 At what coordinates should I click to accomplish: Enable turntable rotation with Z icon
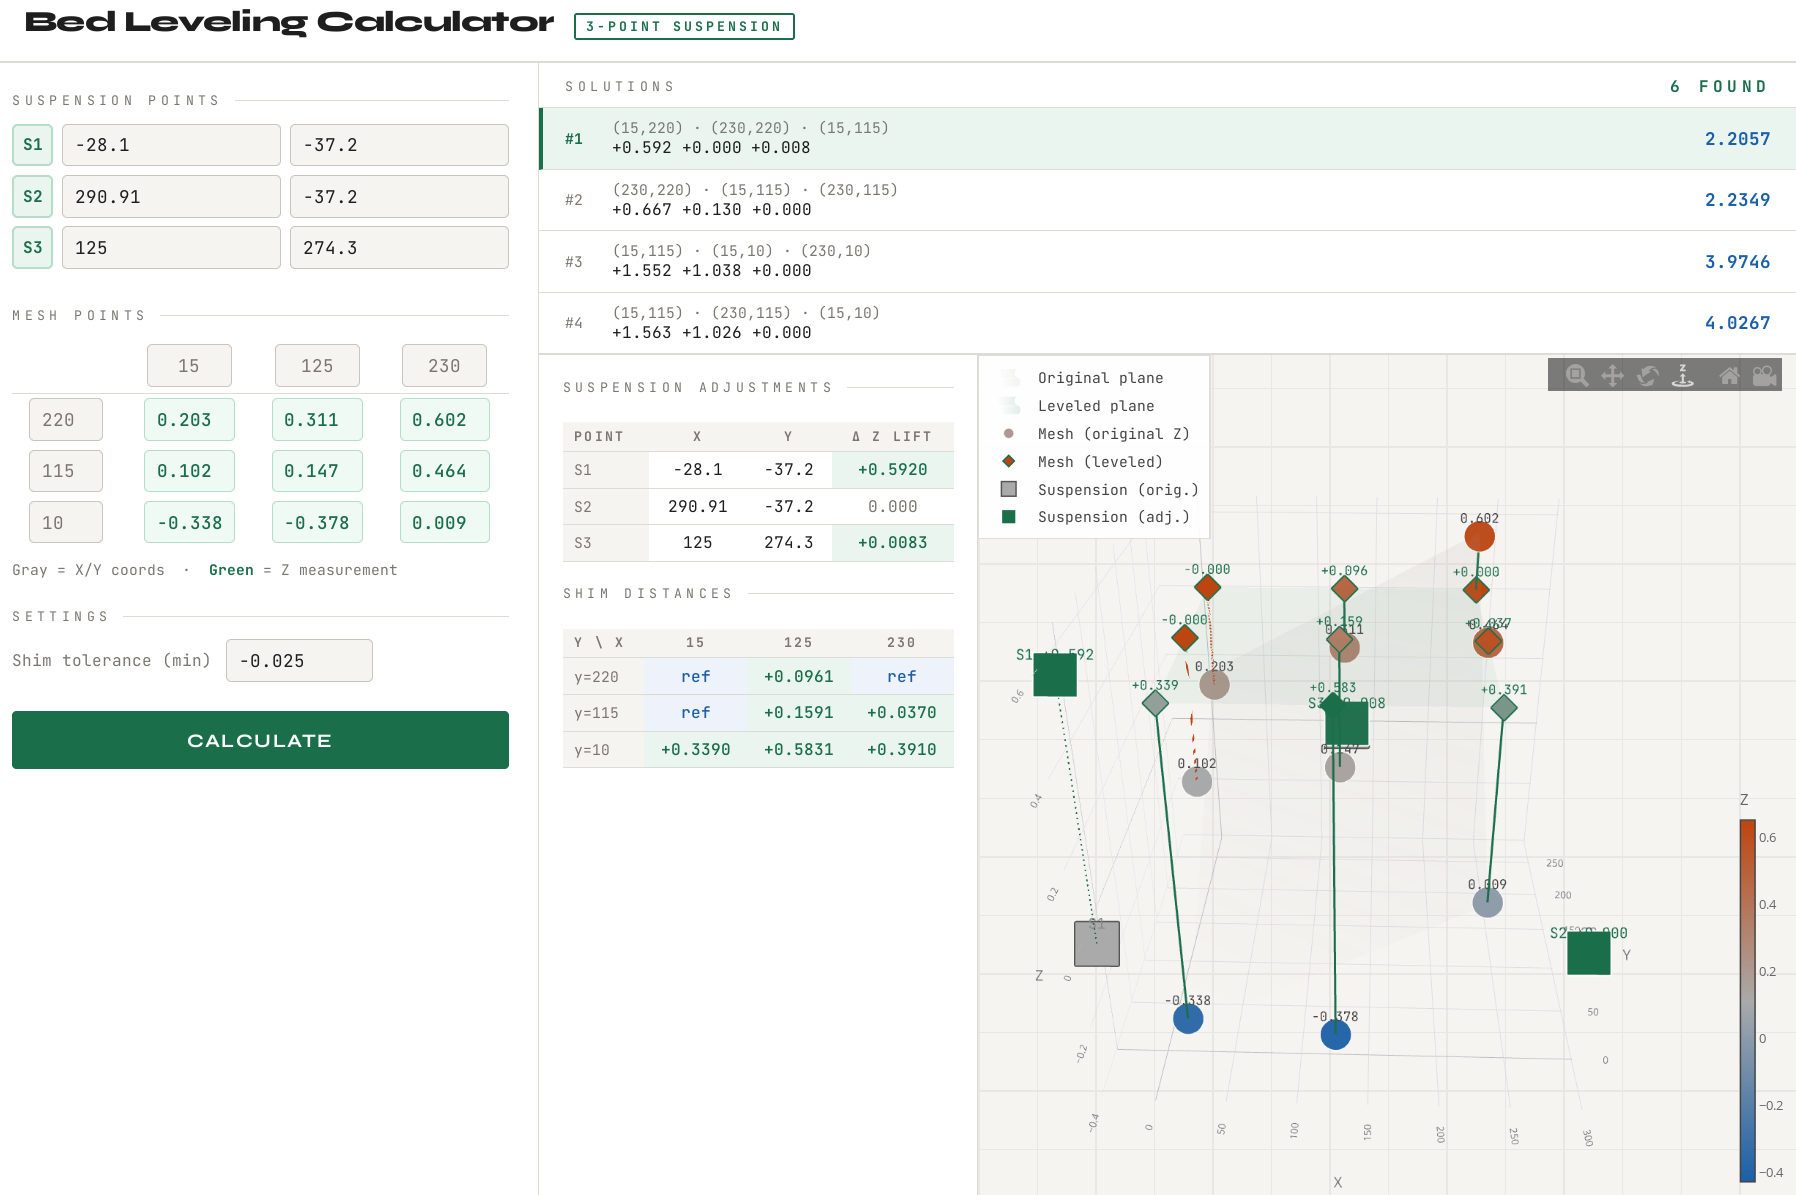click(x=1683, y=375)
